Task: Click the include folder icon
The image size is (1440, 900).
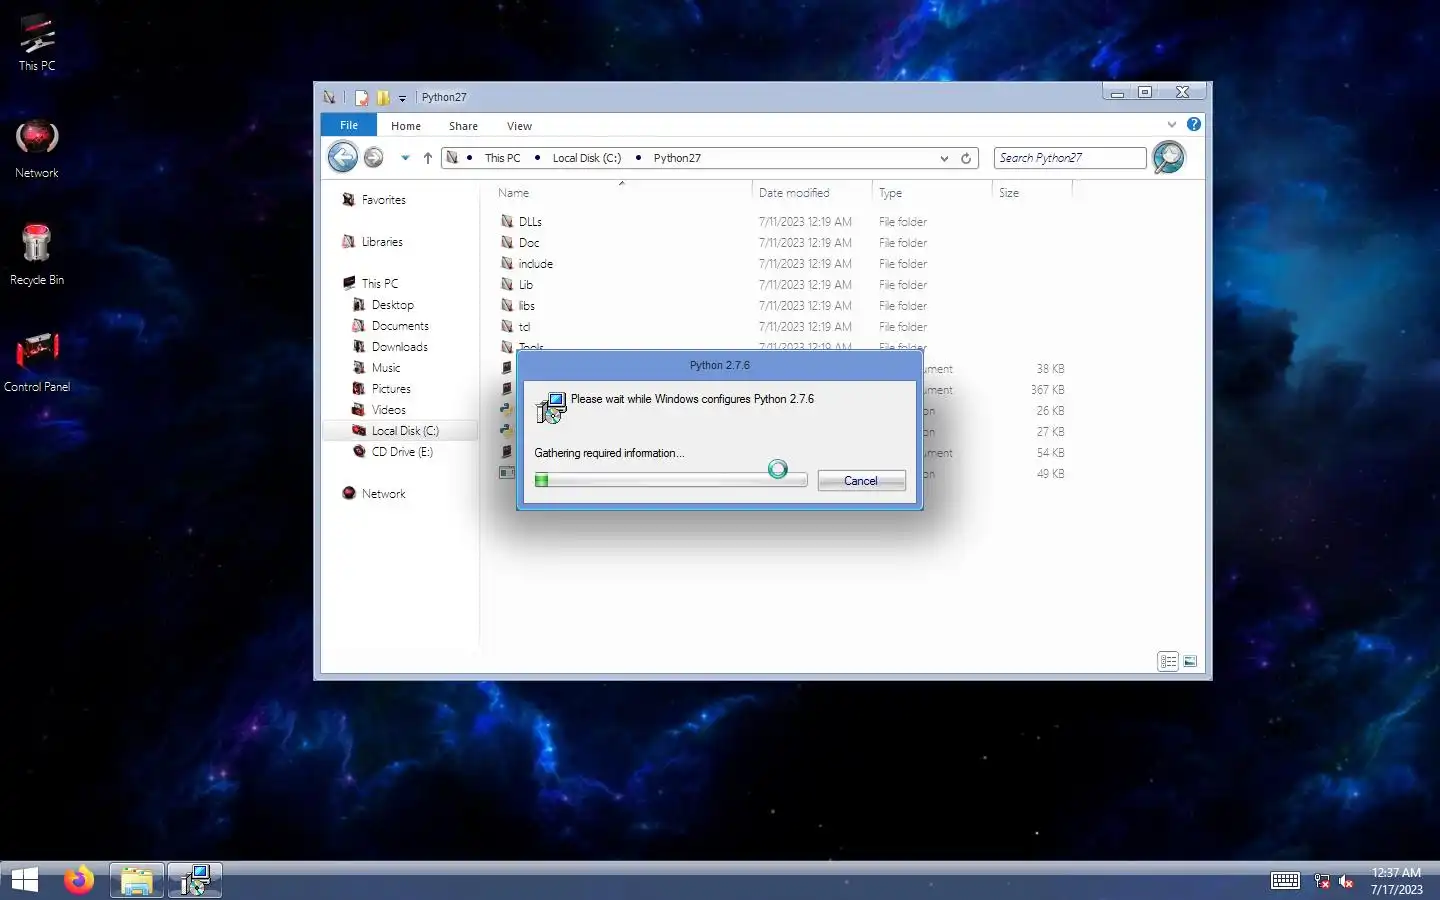Action: pyautogui.click(x=507, y=263)
